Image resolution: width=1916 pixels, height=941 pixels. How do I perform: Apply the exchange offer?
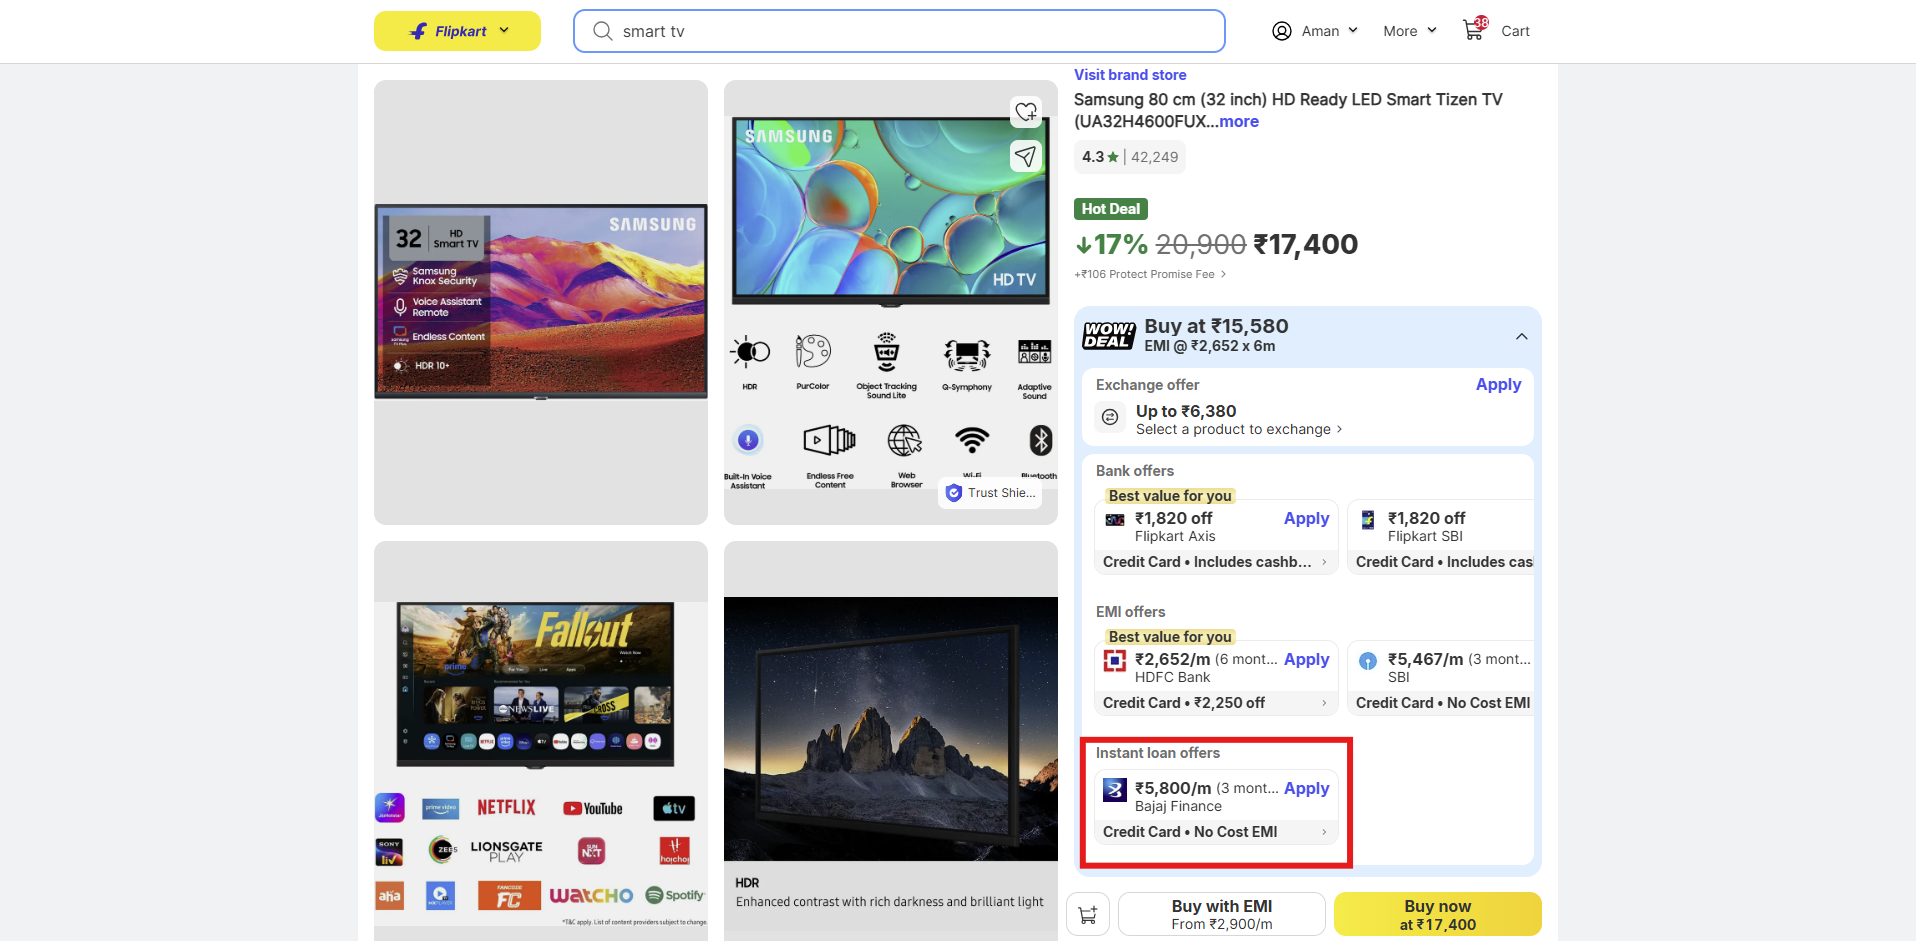click(1498, 384)
